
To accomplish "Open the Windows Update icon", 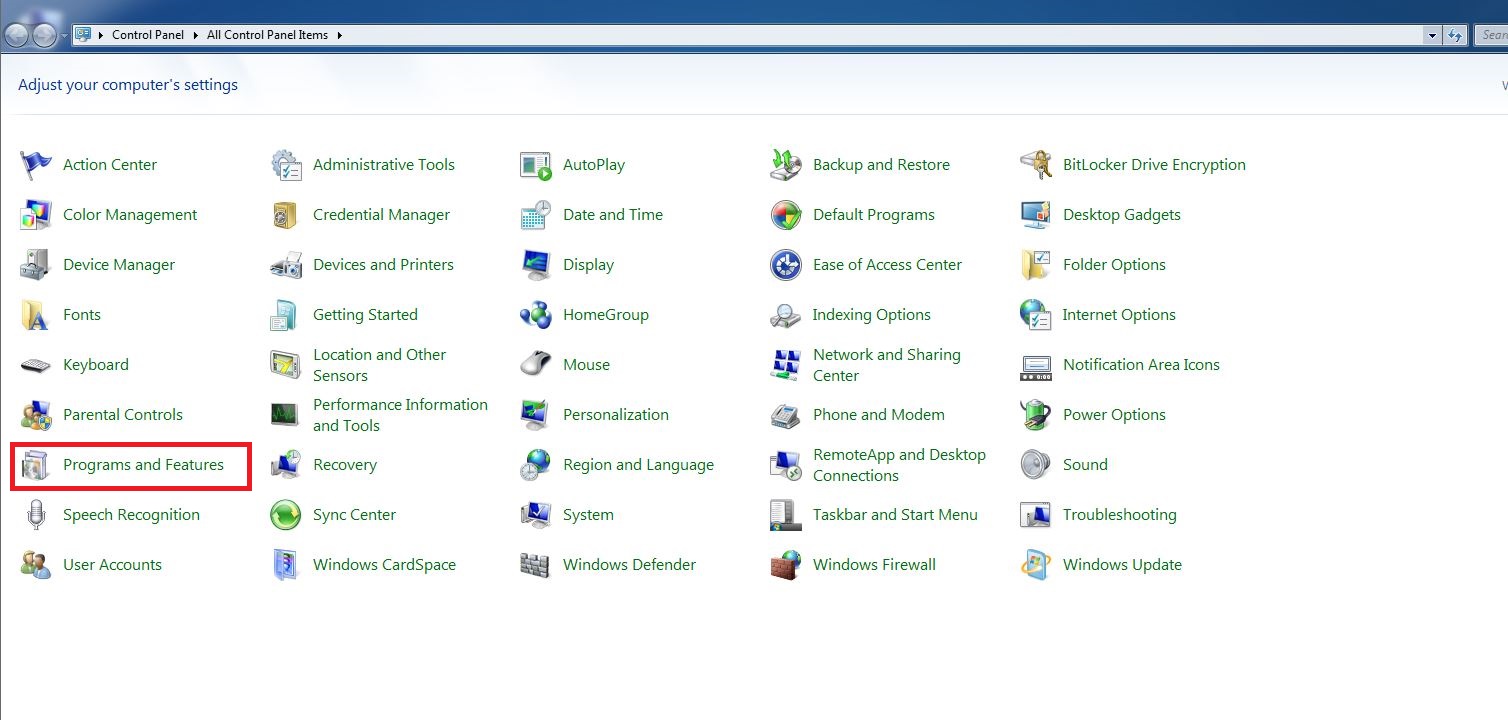I will (1036, 565).
